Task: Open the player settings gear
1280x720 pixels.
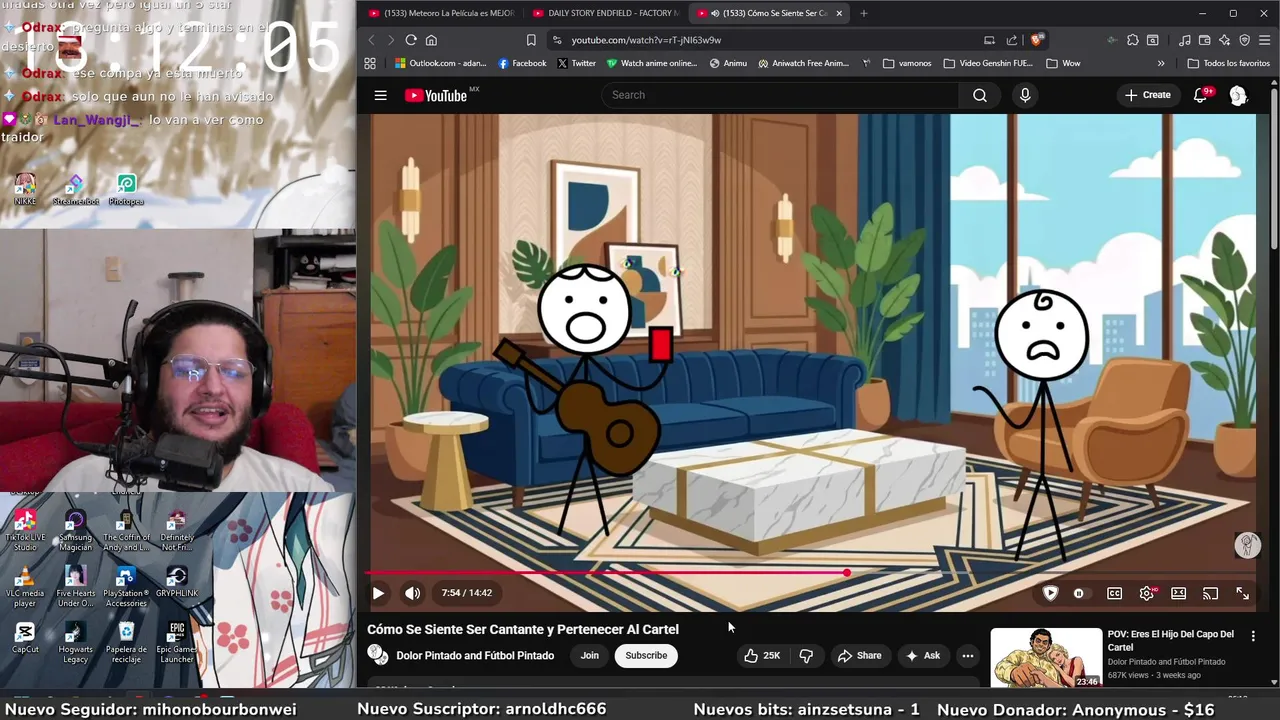Action: click(1146, 593)
